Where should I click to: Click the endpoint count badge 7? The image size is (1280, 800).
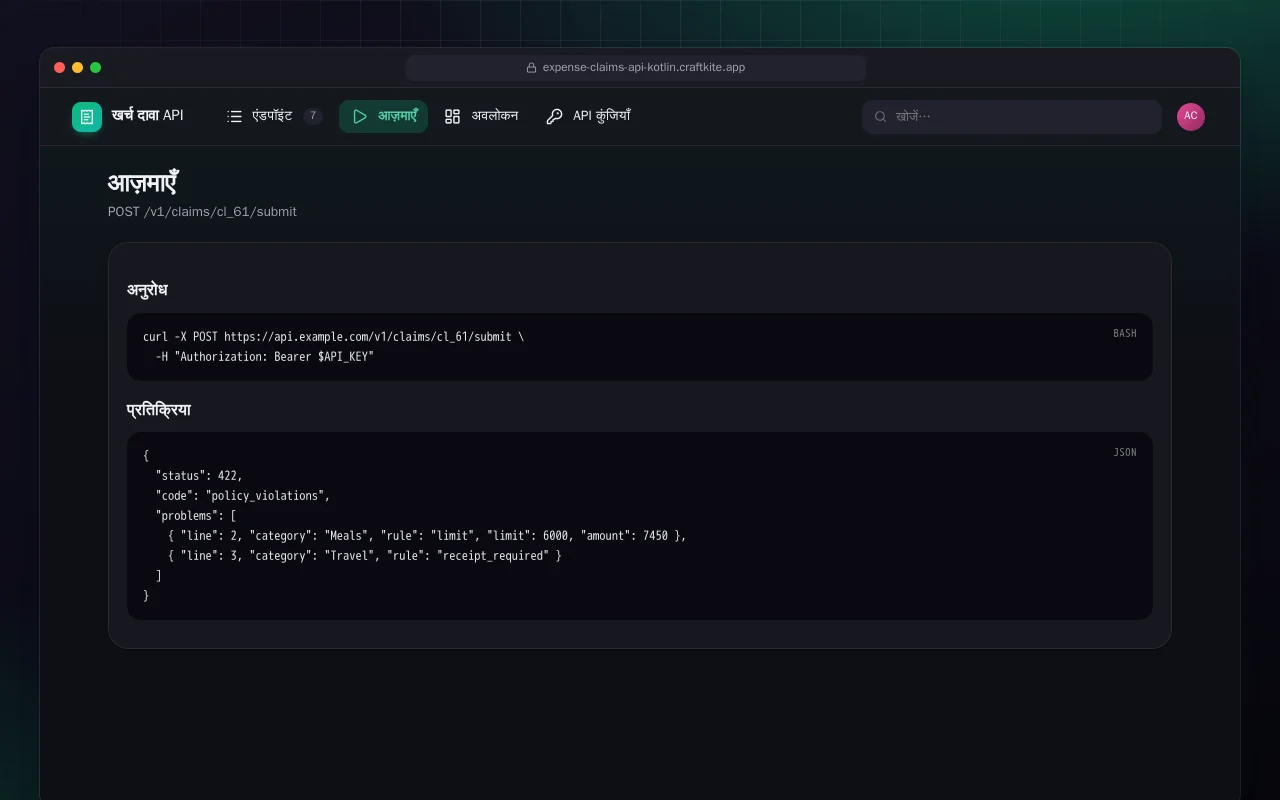[x=313, y=116]
